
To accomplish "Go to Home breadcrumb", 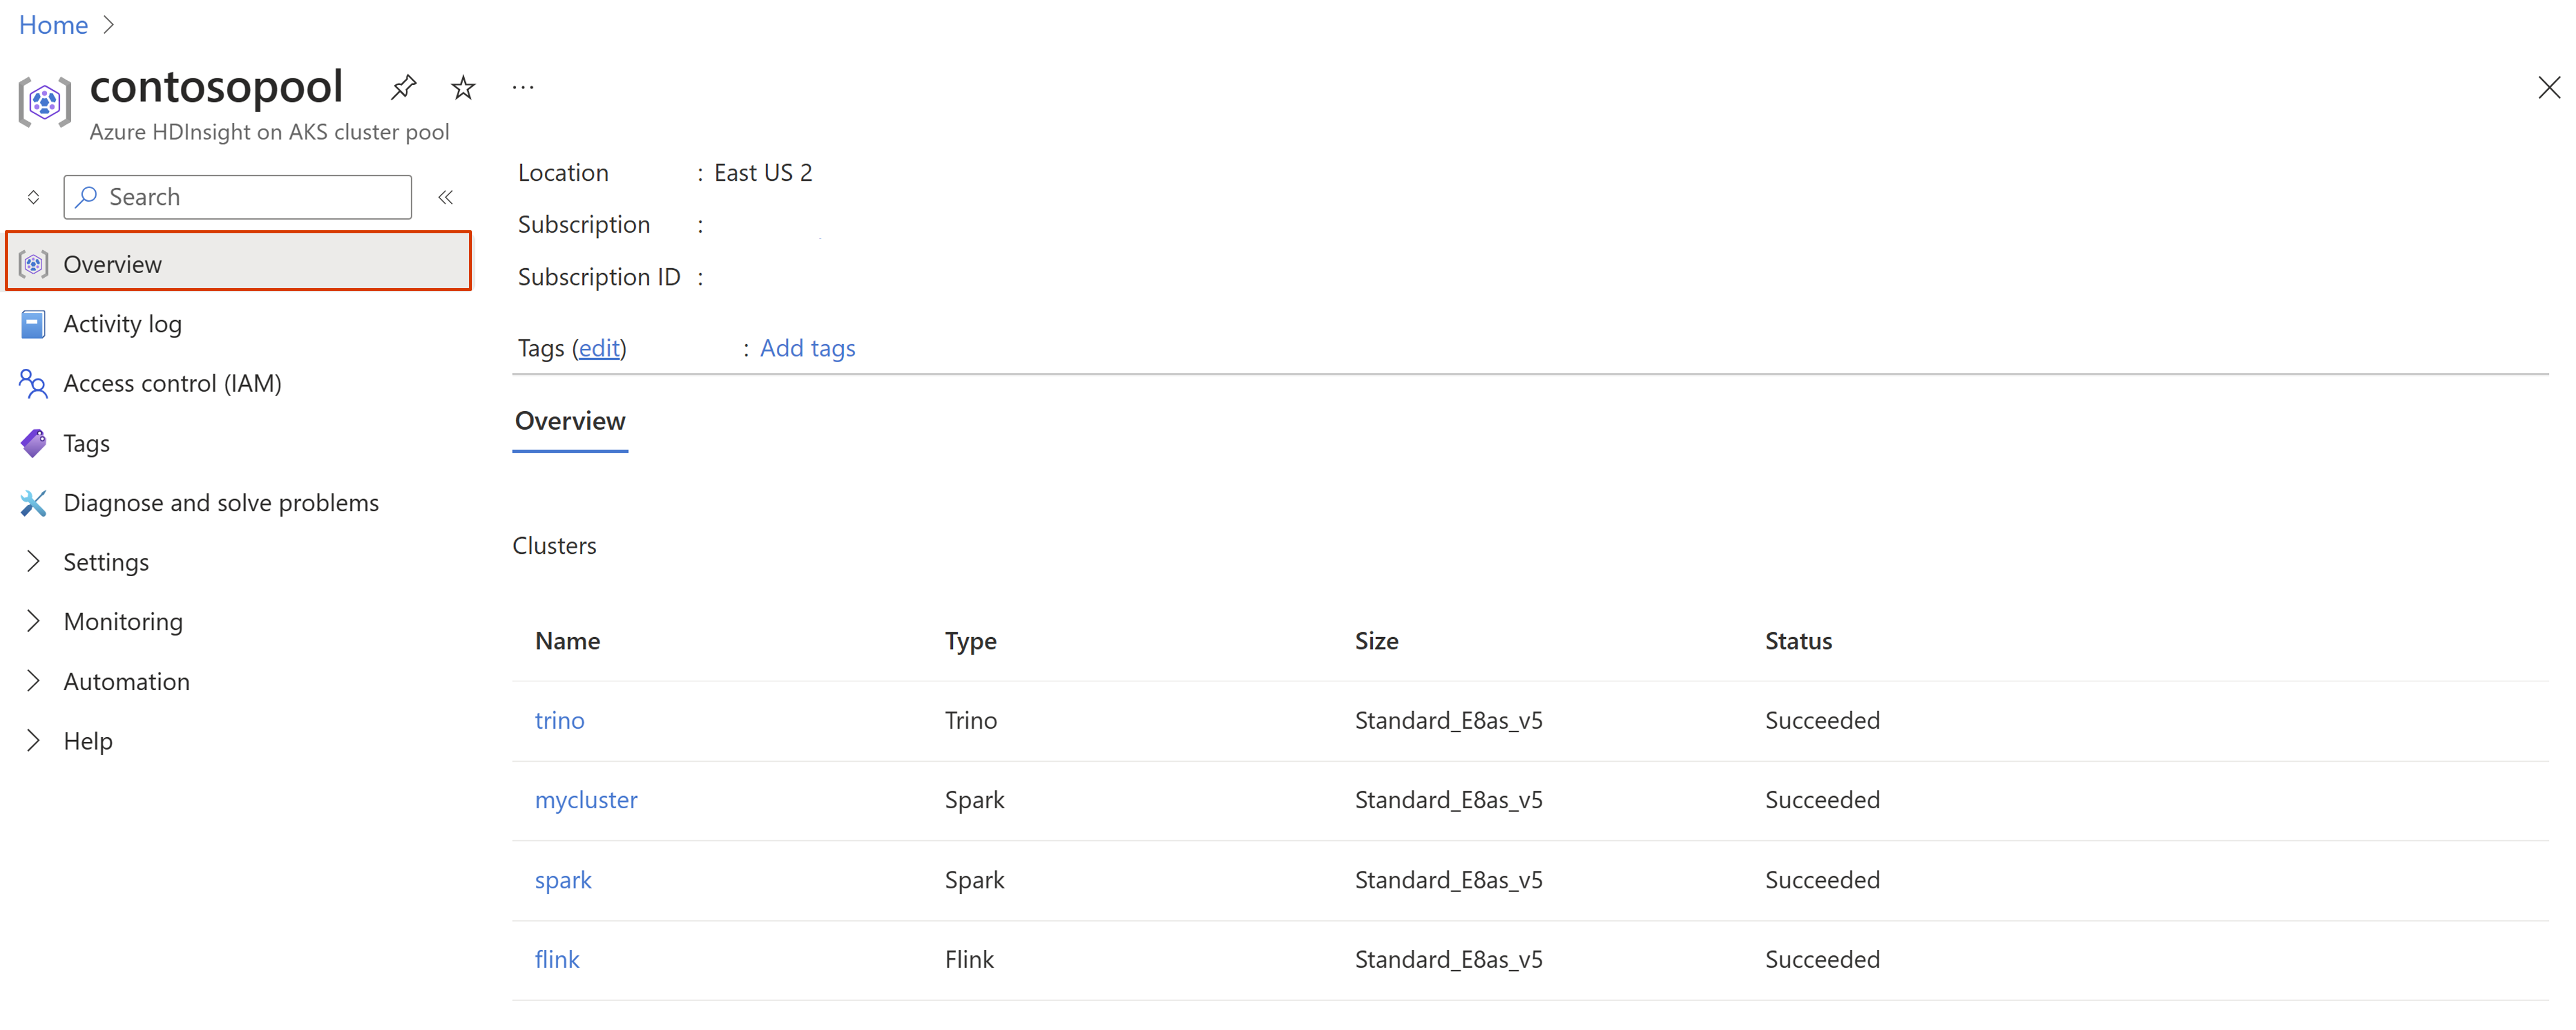I will [x=53, y=25].
